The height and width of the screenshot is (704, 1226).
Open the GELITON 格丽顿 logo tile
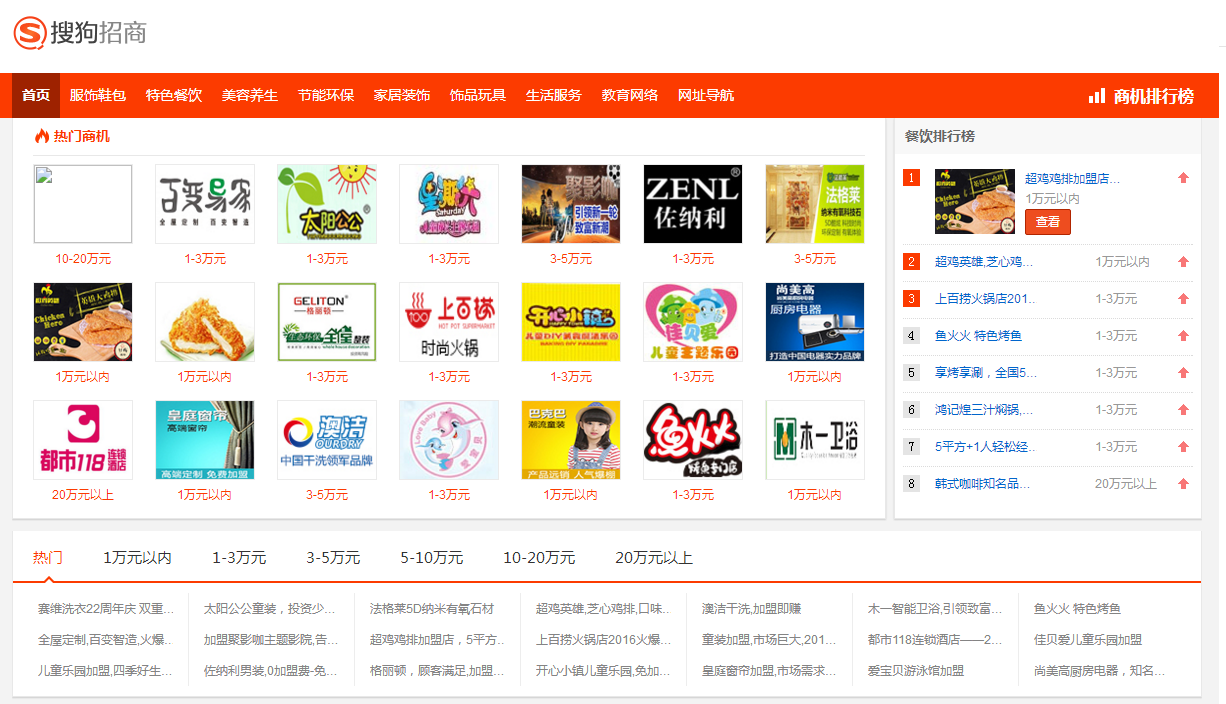[x=327, y=322]
